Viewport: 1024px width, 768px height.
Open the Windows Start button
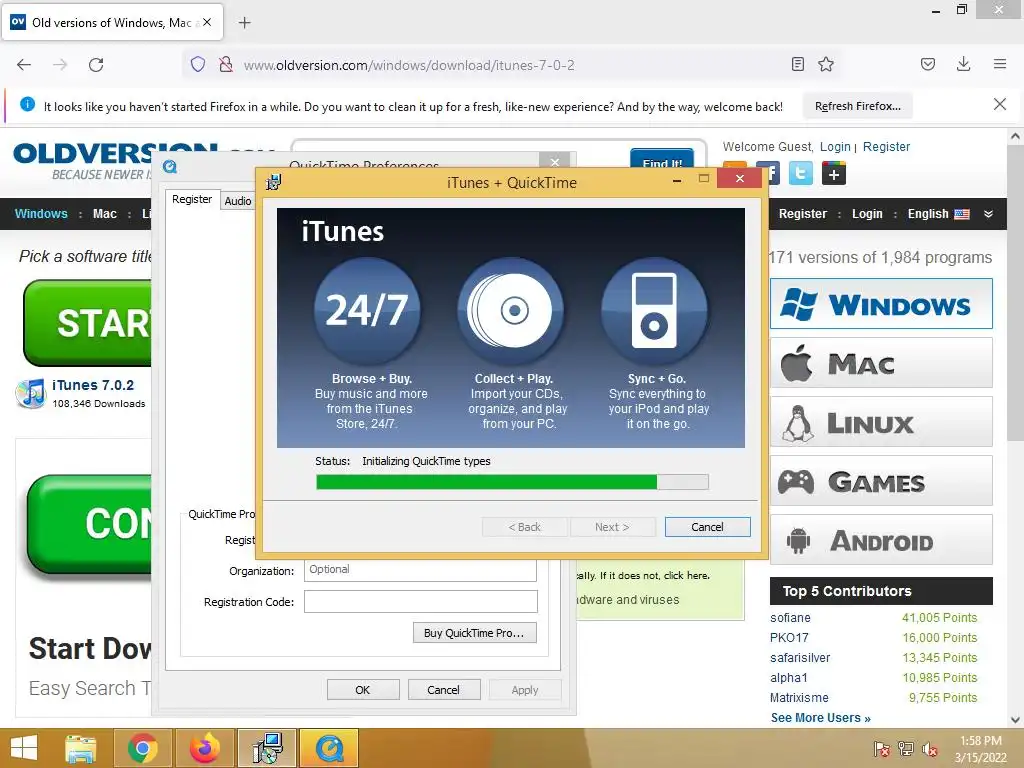pyautogui.click(x=24, y=748)
